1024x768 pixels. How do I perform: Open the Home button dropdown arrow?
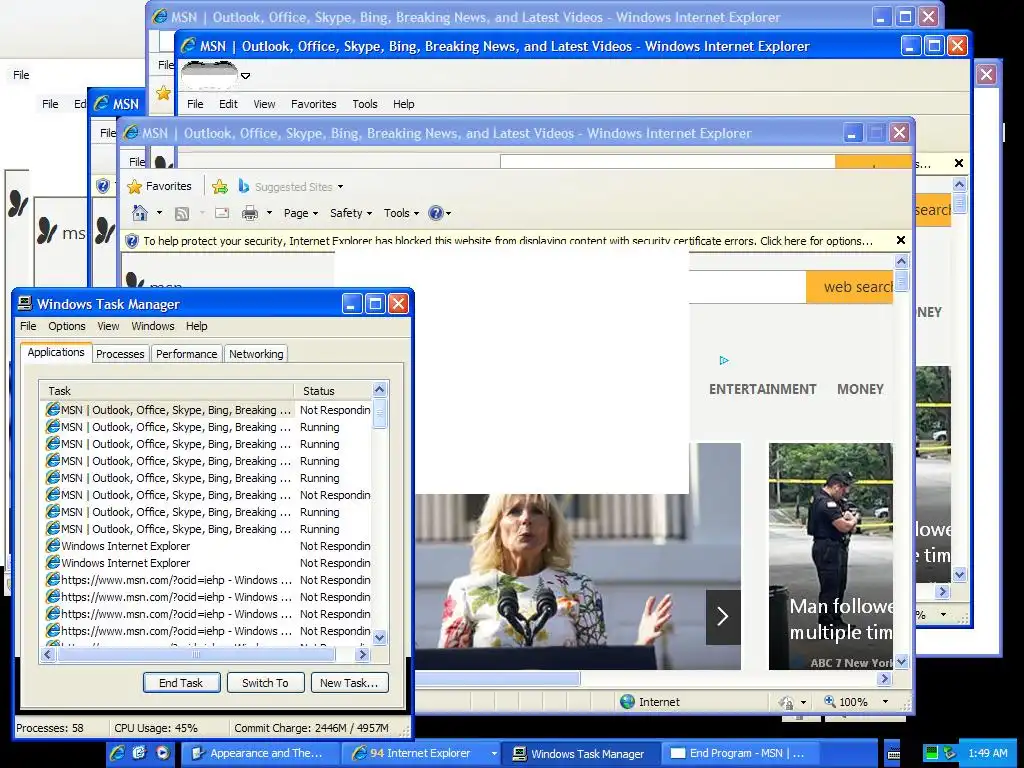point(159,213)
